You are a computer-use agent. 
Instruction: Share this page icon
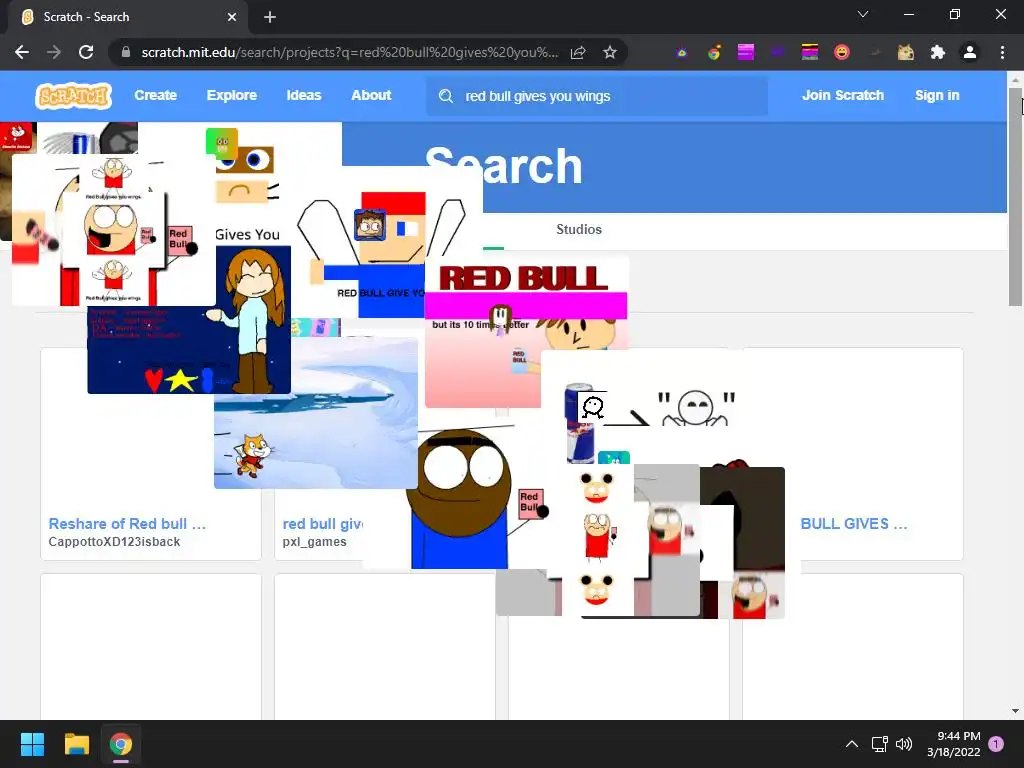tap(578, 52)
